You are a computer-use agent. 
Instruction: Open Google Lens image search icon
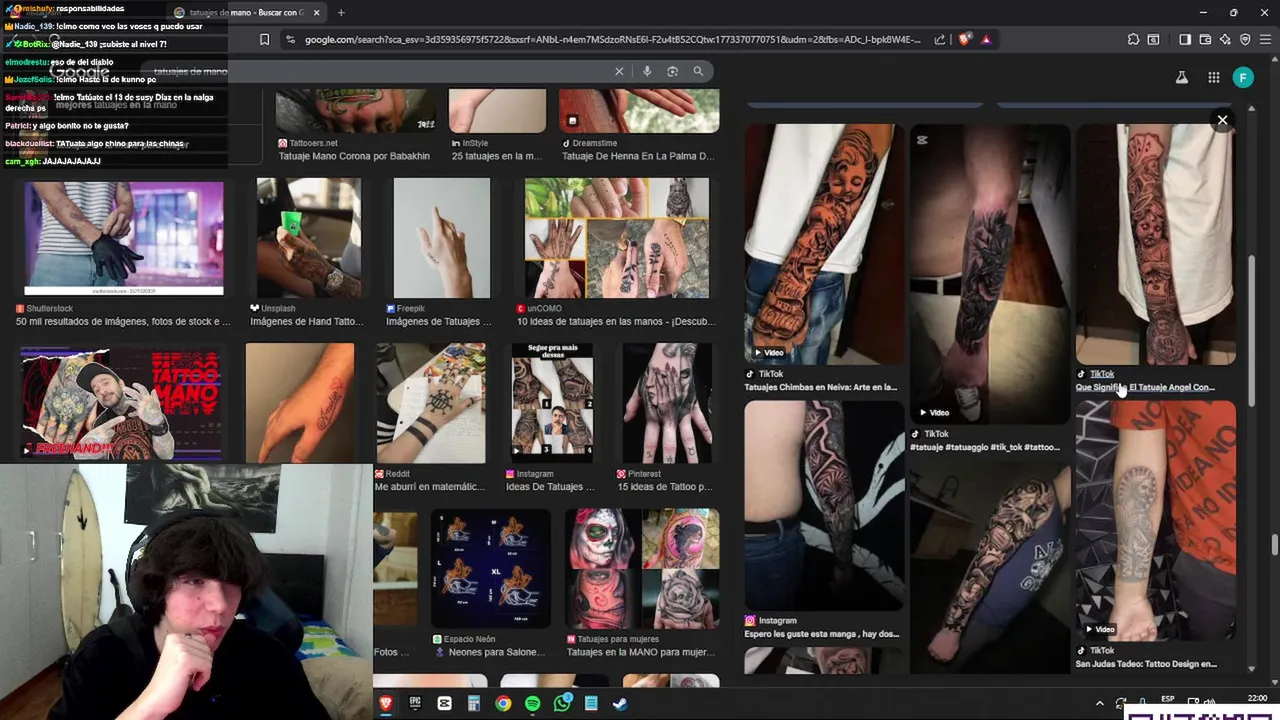[672, 71]
